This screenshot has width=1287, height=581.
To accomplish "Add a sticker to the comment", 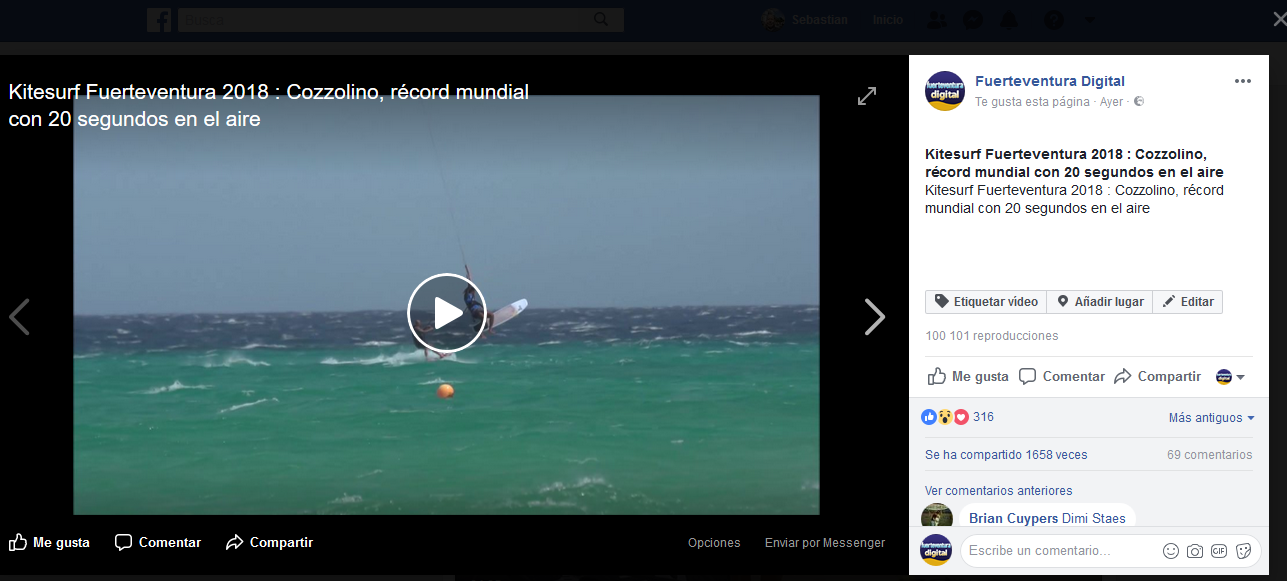I will pyautogui.click(x=1244, y=551).
